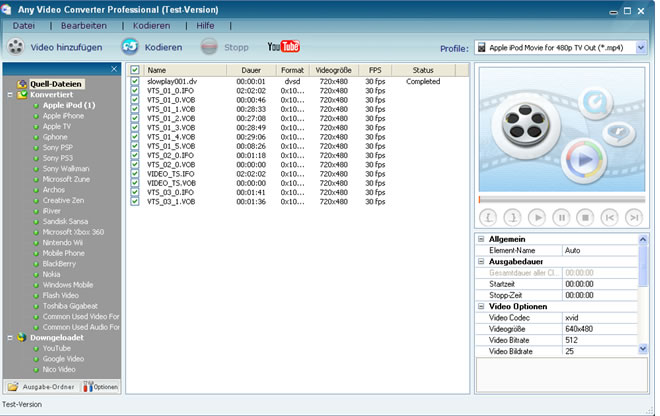Sort files by Dauer column header
Image resolution: width=660 pixels, height=416 pixels.
point(251,70)
